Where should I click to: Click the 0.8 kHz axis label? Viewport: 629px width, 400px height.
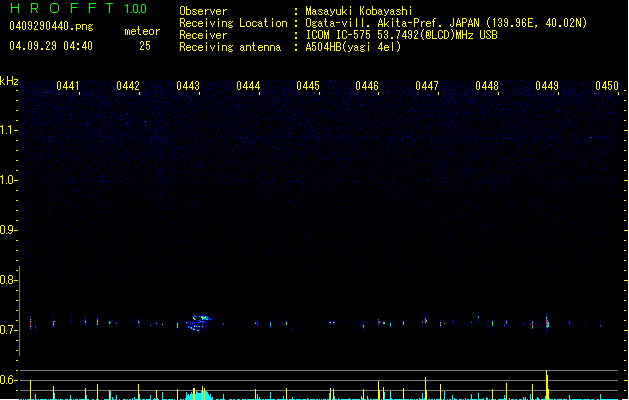[9, 280]
